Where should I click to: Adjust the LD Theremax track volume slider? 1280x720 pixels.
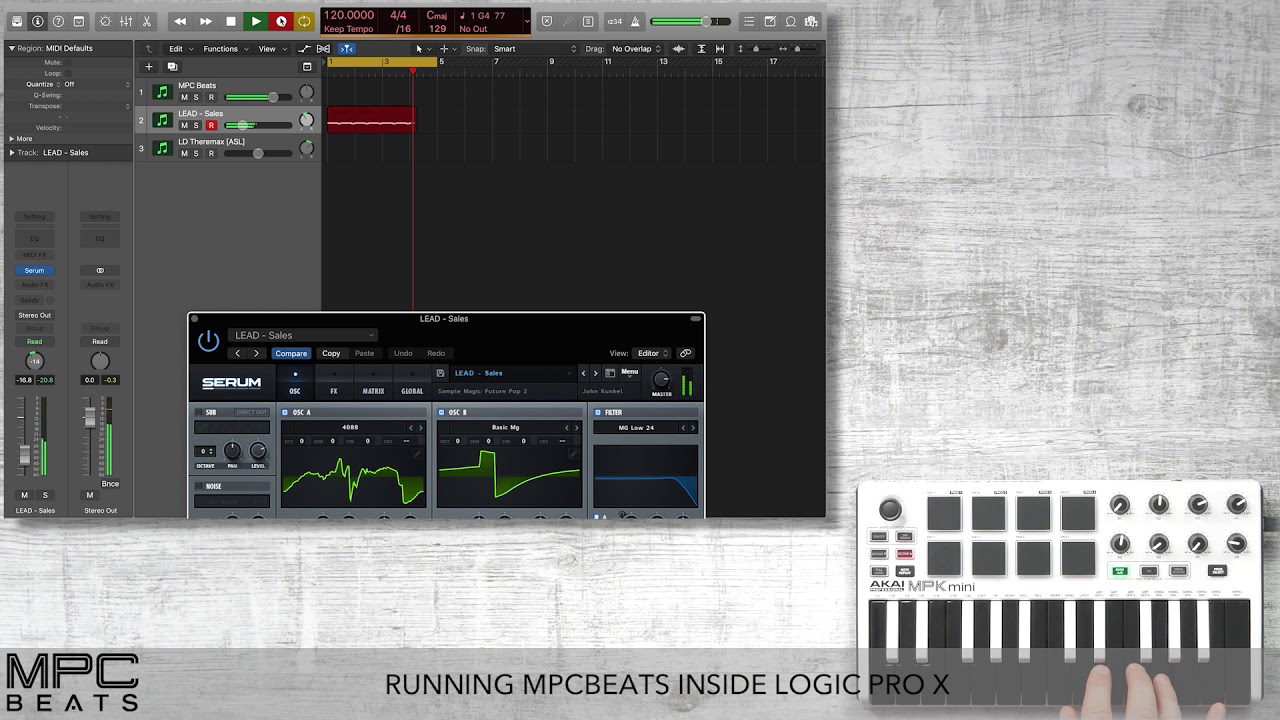coord(258,153)
